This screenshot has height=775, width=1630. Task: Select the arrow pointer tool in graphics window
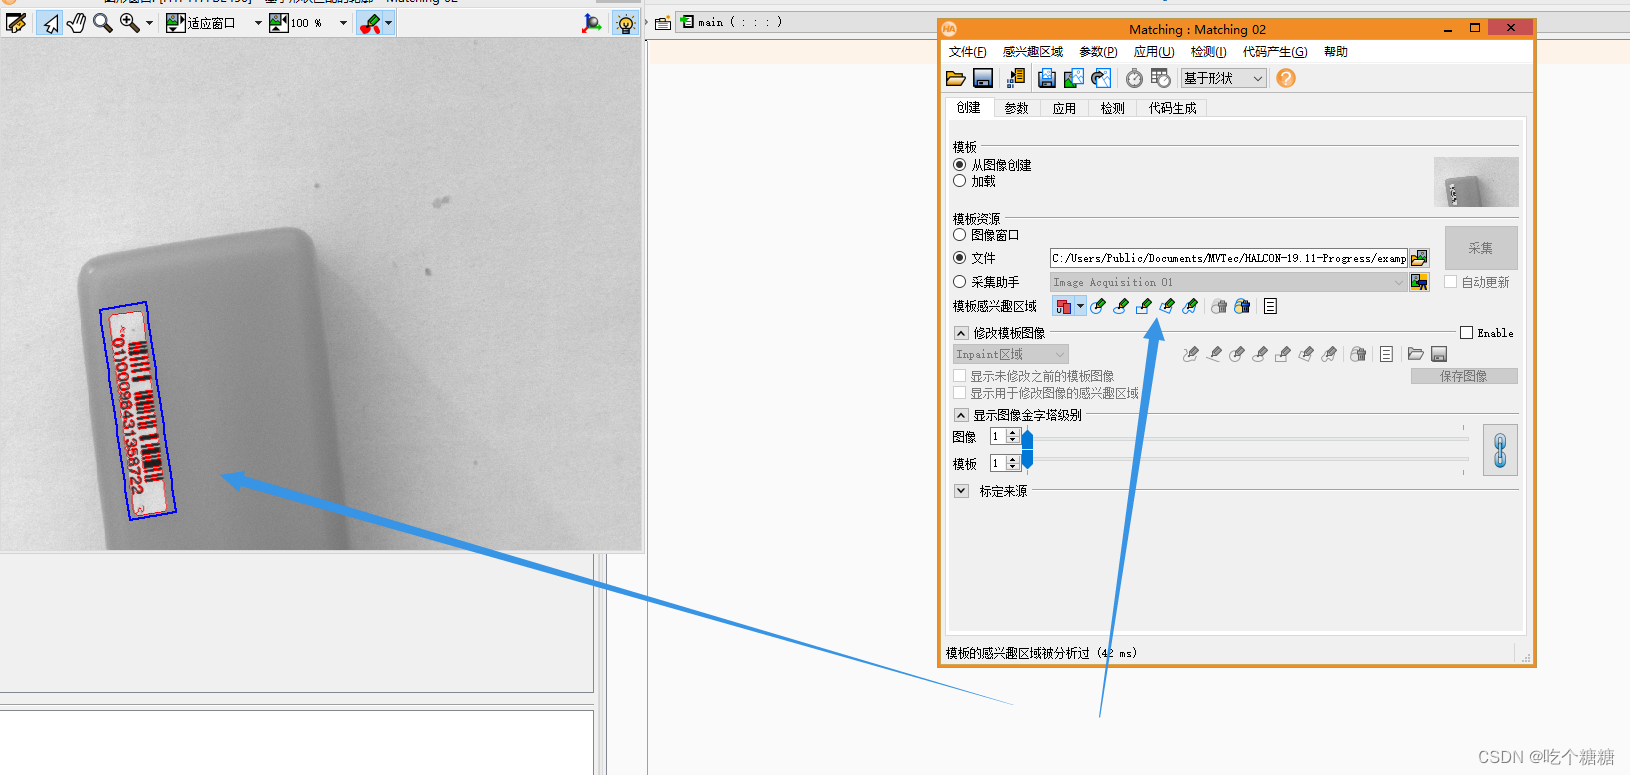(x=49, y=22)
